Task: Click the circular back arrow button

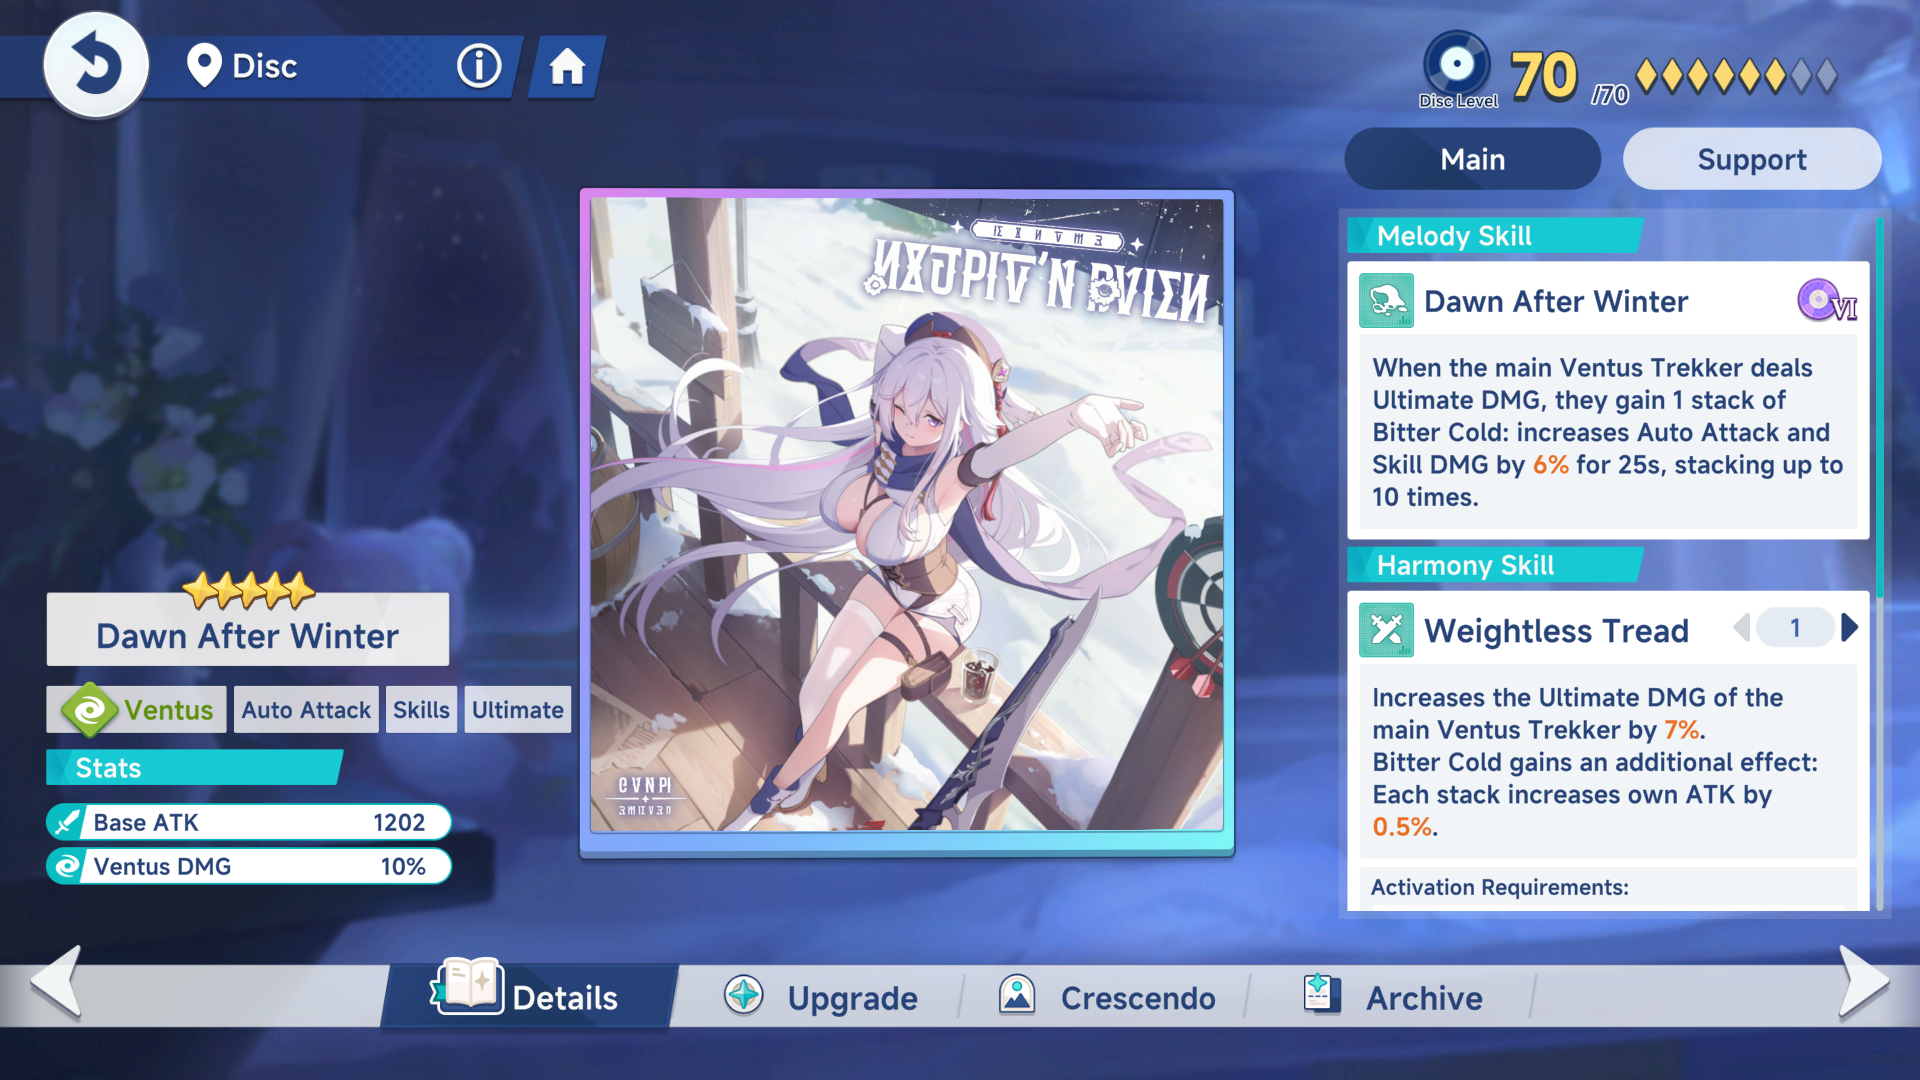Action: tap(96, 66)
